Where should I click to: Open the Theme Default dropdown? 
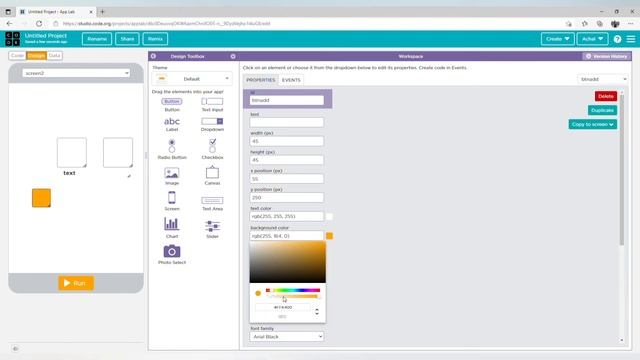point(191,78)
